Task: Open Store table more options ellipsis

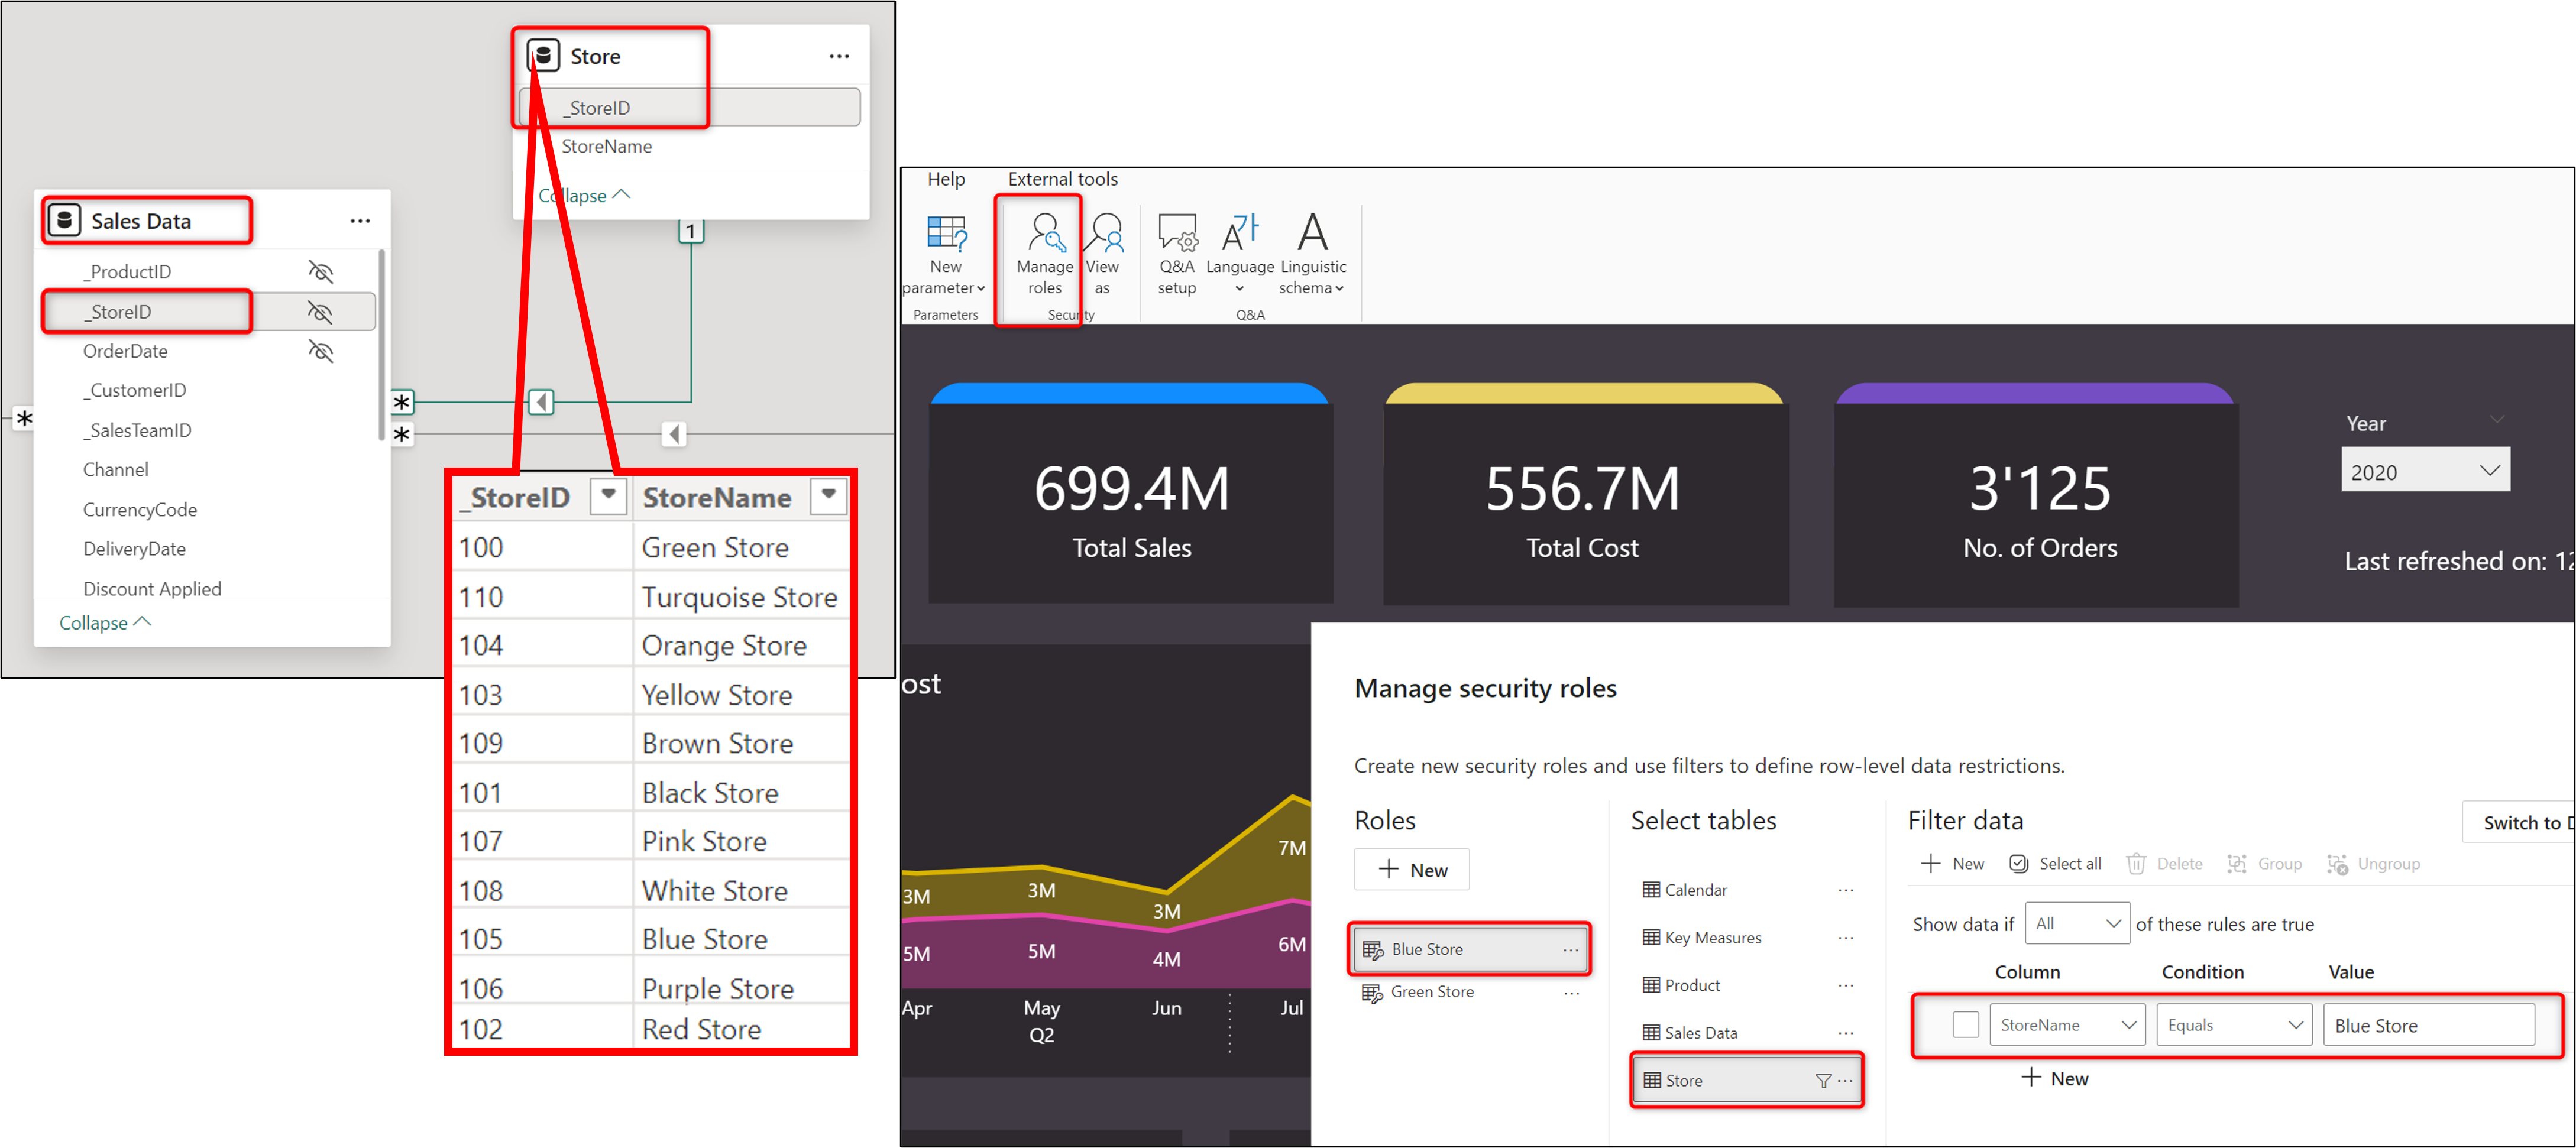Action: [839, 56]
